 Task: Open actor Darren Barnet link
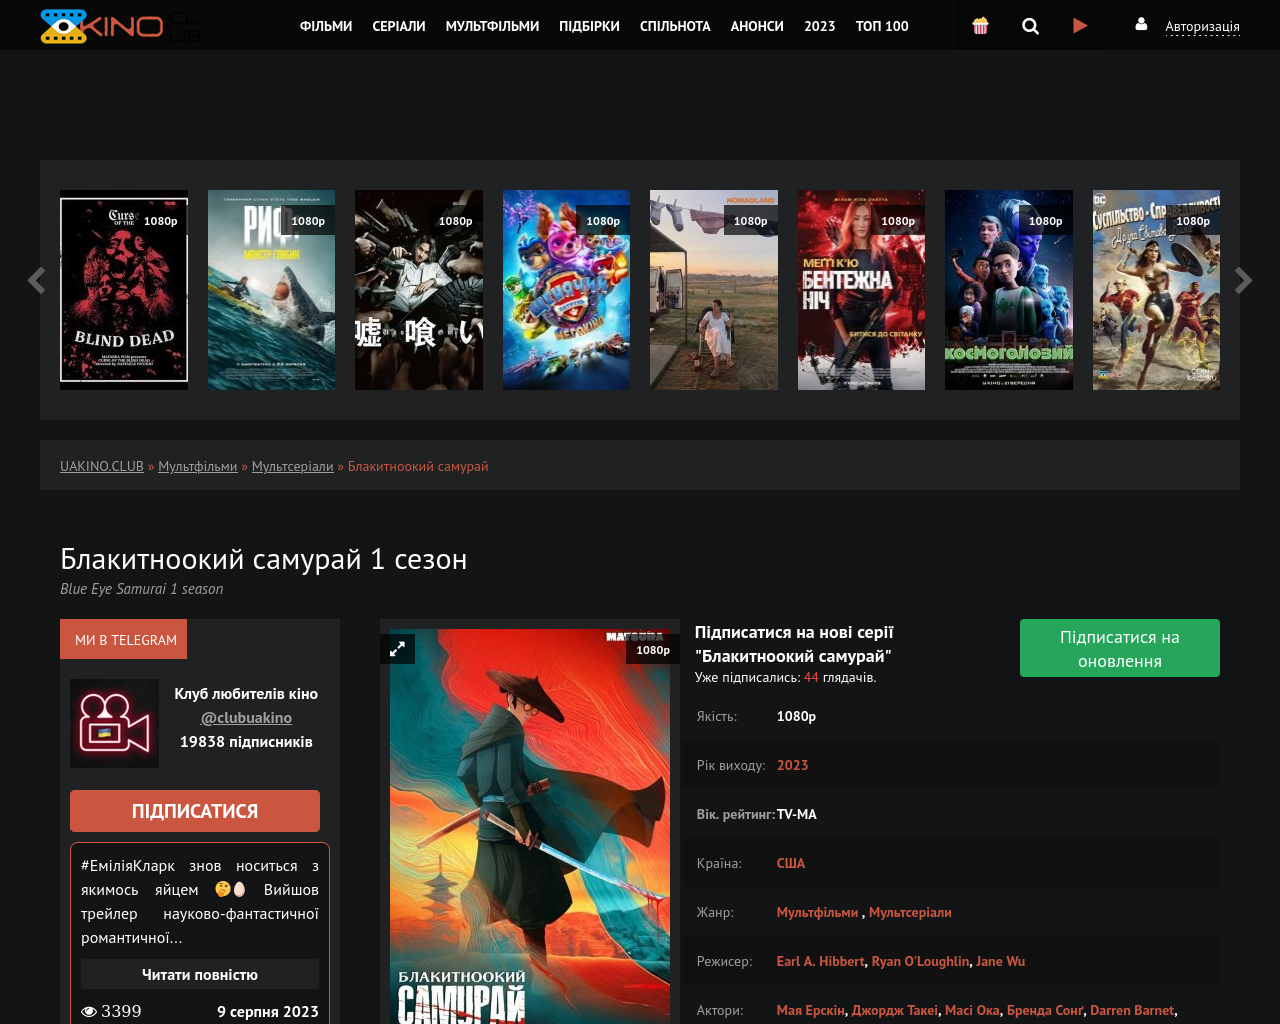(1132, 1010)
